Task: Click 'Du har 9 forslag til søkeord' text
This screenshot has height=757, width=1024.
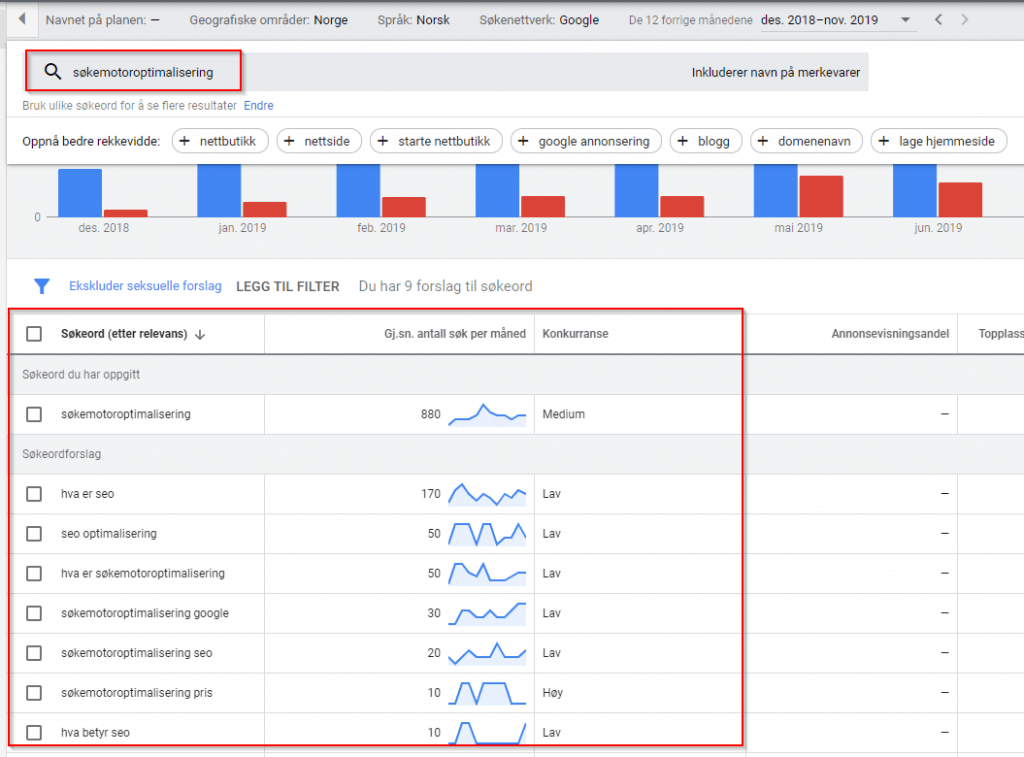Action: [x=445, y=286]
